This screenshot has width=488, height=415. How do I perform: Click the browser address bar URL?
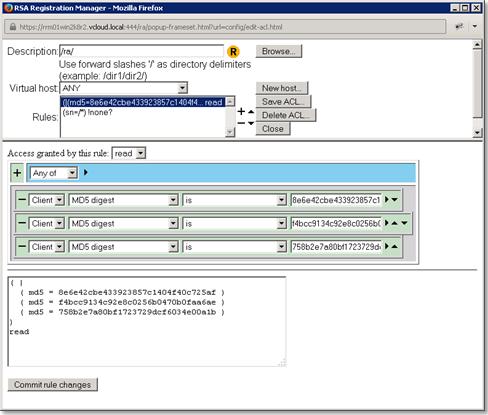[x=225, y=27]
